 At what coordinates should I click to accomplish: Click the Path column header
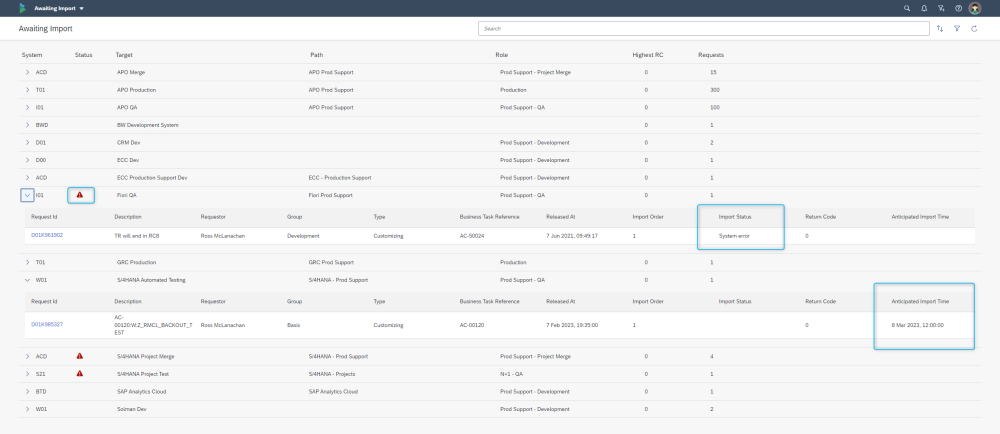click(x=316, y=55)
